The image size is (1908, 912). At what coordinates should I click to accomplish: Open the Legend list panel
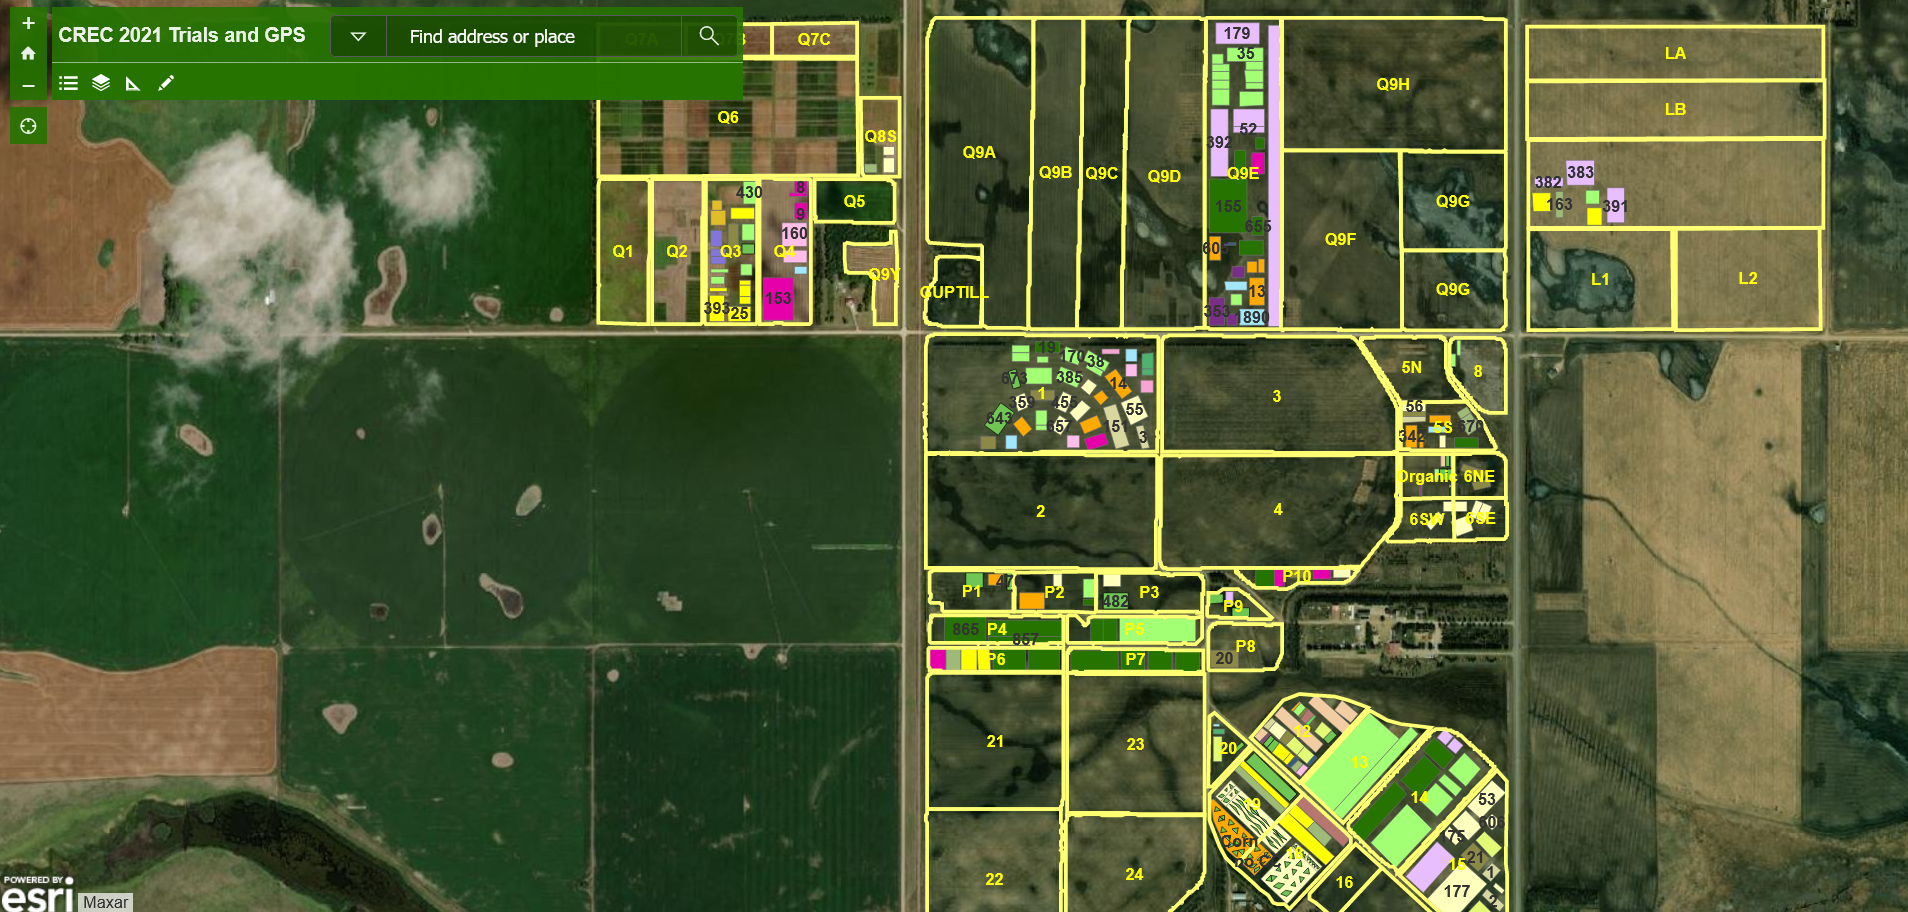click(x=68, y=83)
